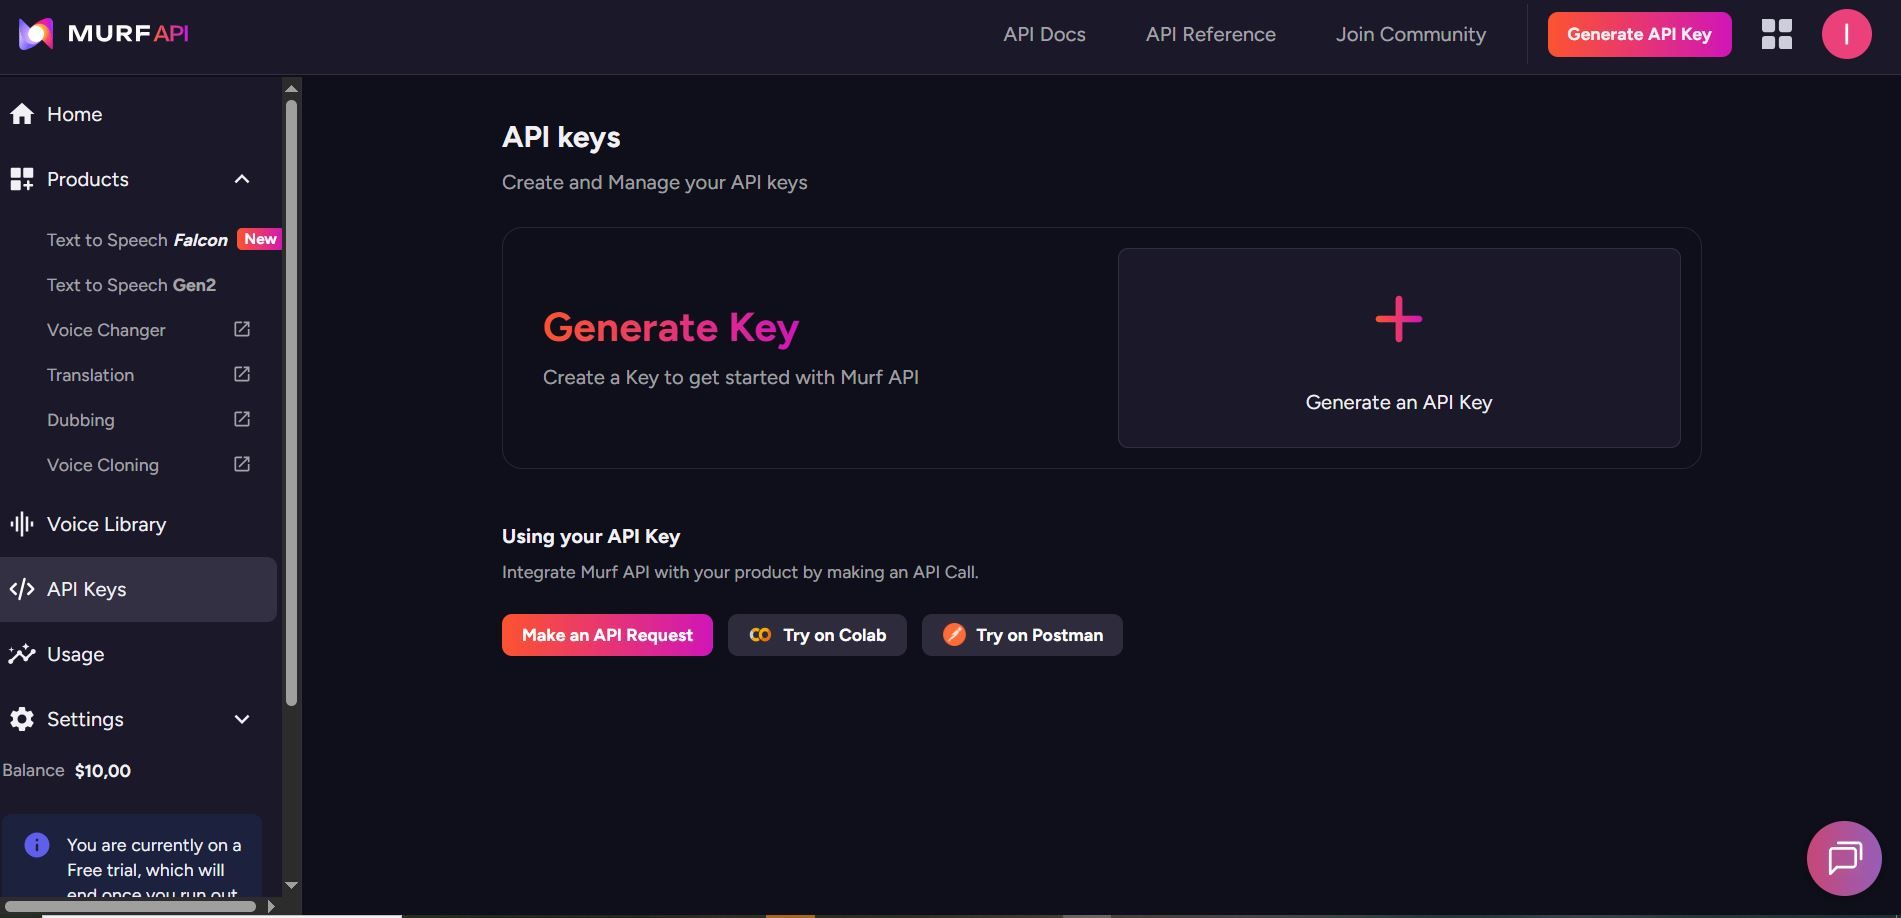Click the plus icon to generate key
1901x918 pixels.
point(1398,320)
